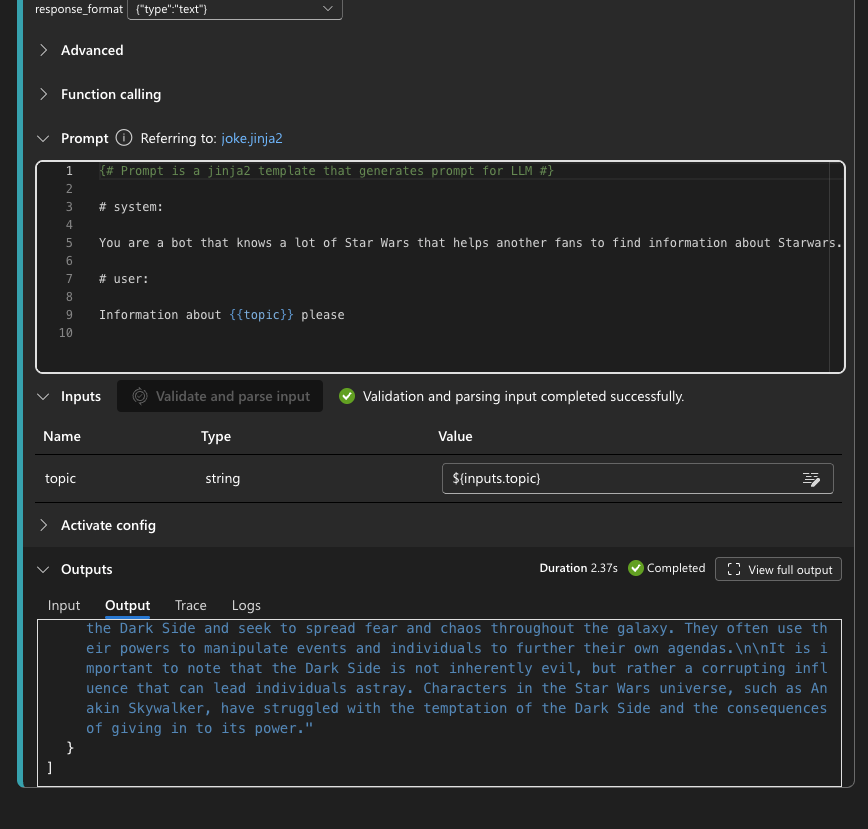
Task: Switch to the Input tab
Action: pos(64,605)
